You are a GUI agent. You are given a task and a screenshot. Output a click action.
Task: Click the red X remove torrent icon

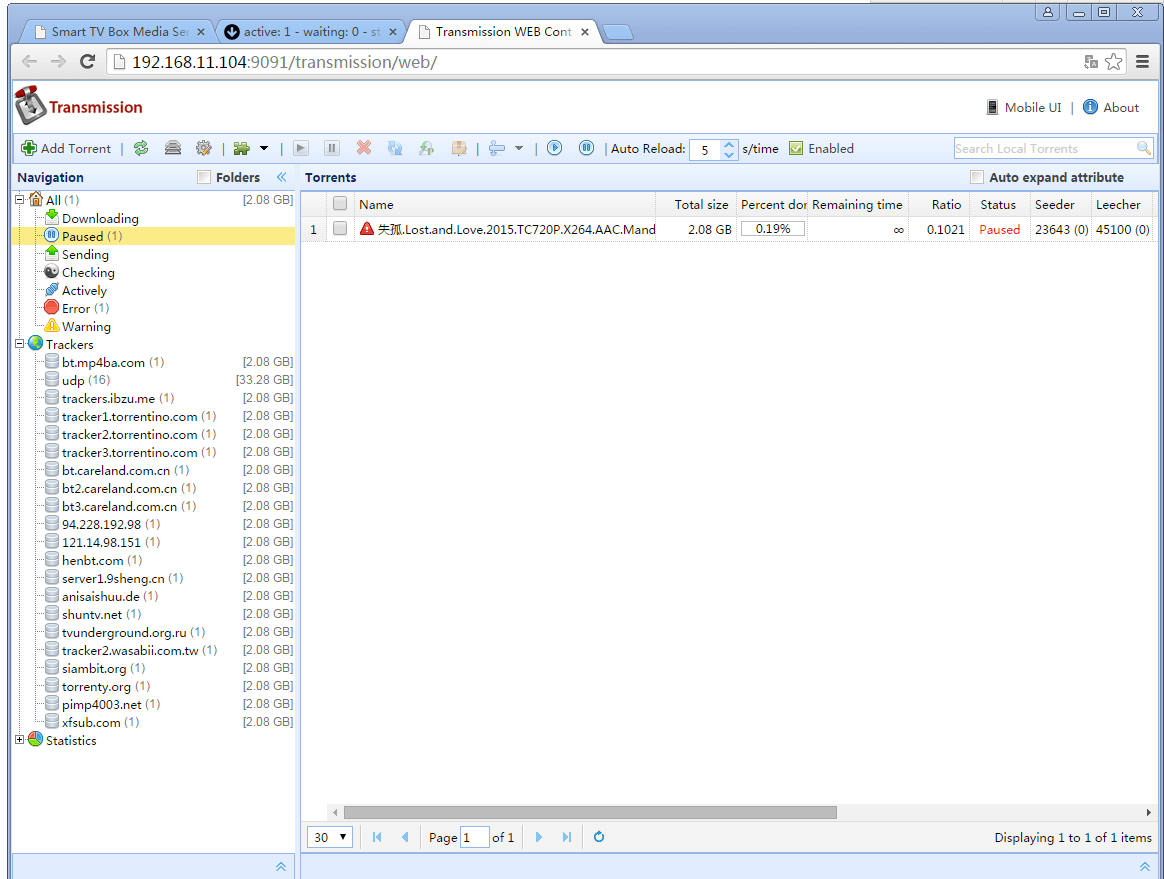364,148
